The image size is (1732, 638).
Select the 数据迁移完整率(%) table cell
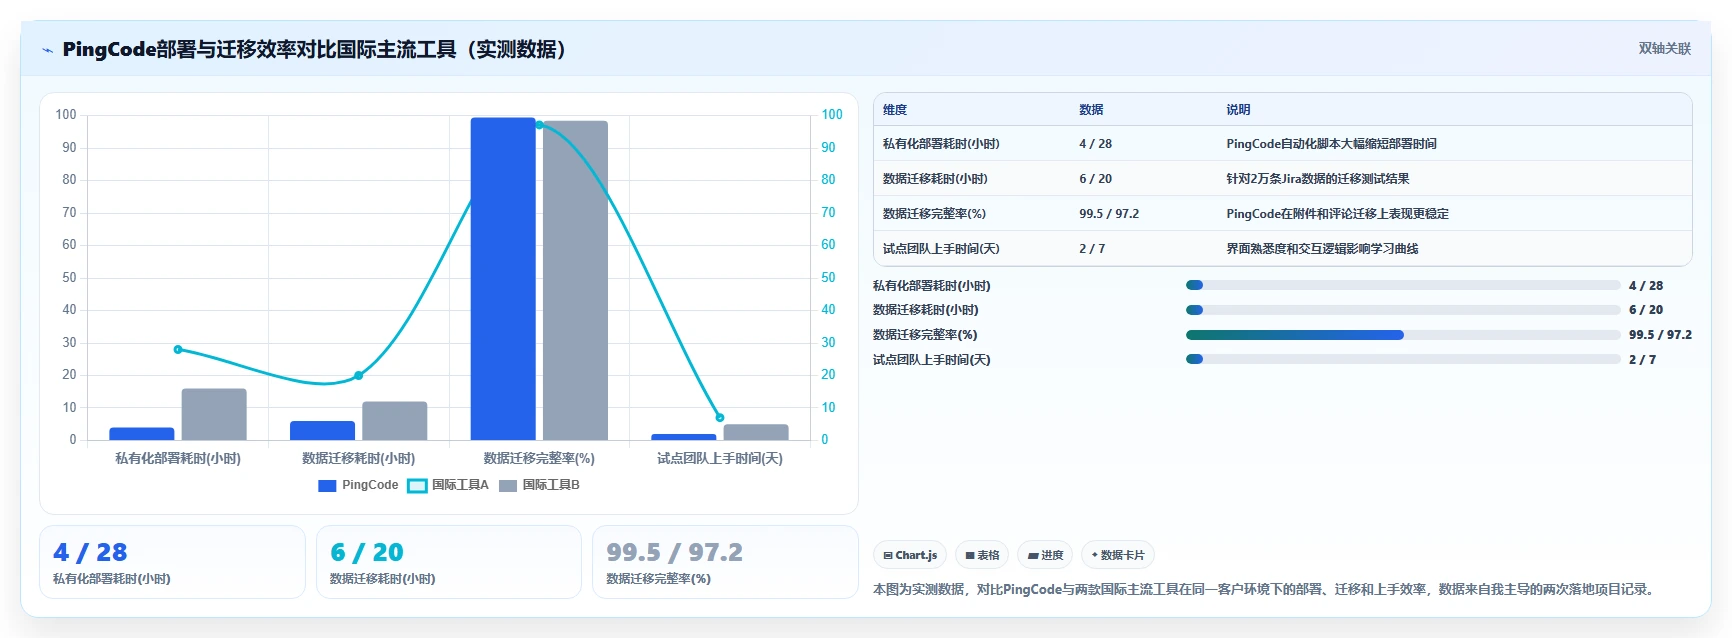(934, 214)
